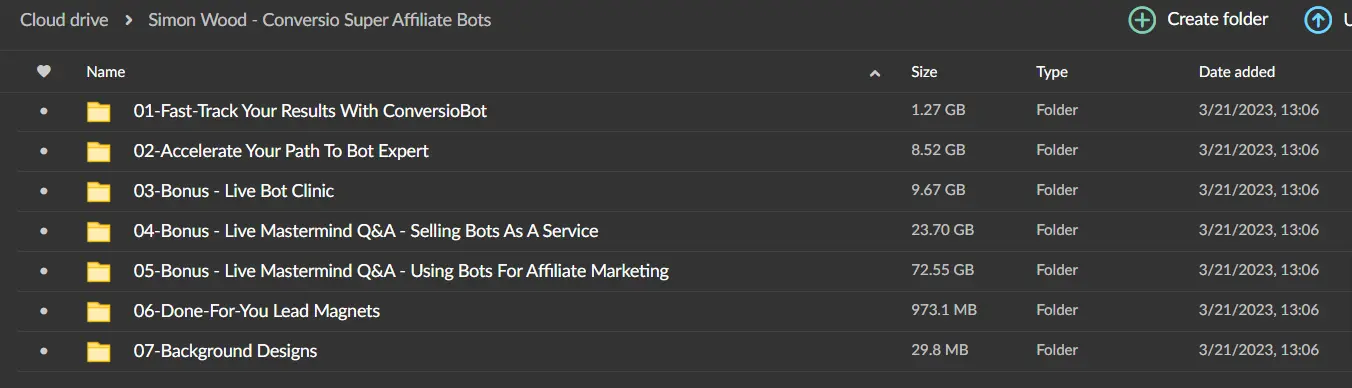The height and width of the screenshot is (388, 1352).
Task: Go to Cloud drive breadcrumb
Action: (x=64, y=20)
